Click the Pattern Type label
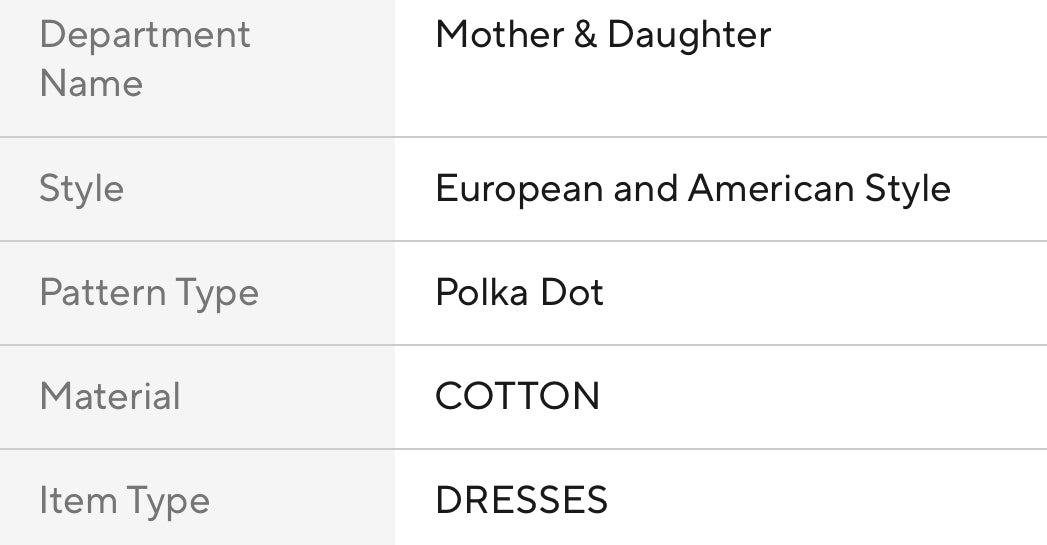 pos(148,293)
